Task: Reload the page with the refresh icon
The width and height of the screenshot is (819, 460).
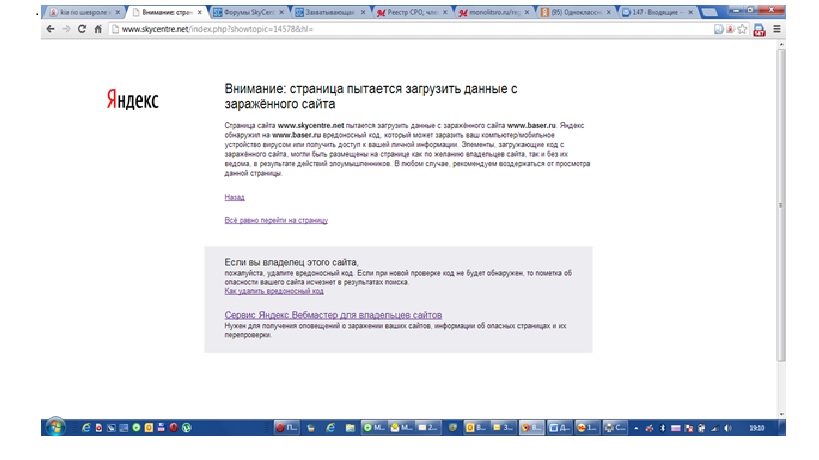Action: point(82,29)
